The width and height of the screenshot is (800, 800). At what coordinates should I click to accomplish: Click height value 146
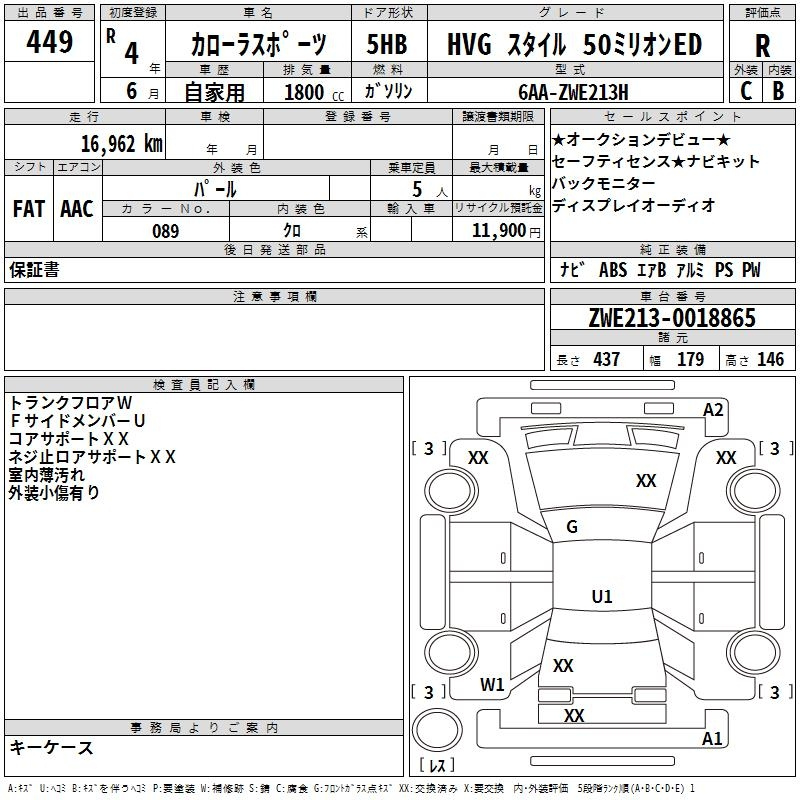pyautogui.click(x=770, y=359)
